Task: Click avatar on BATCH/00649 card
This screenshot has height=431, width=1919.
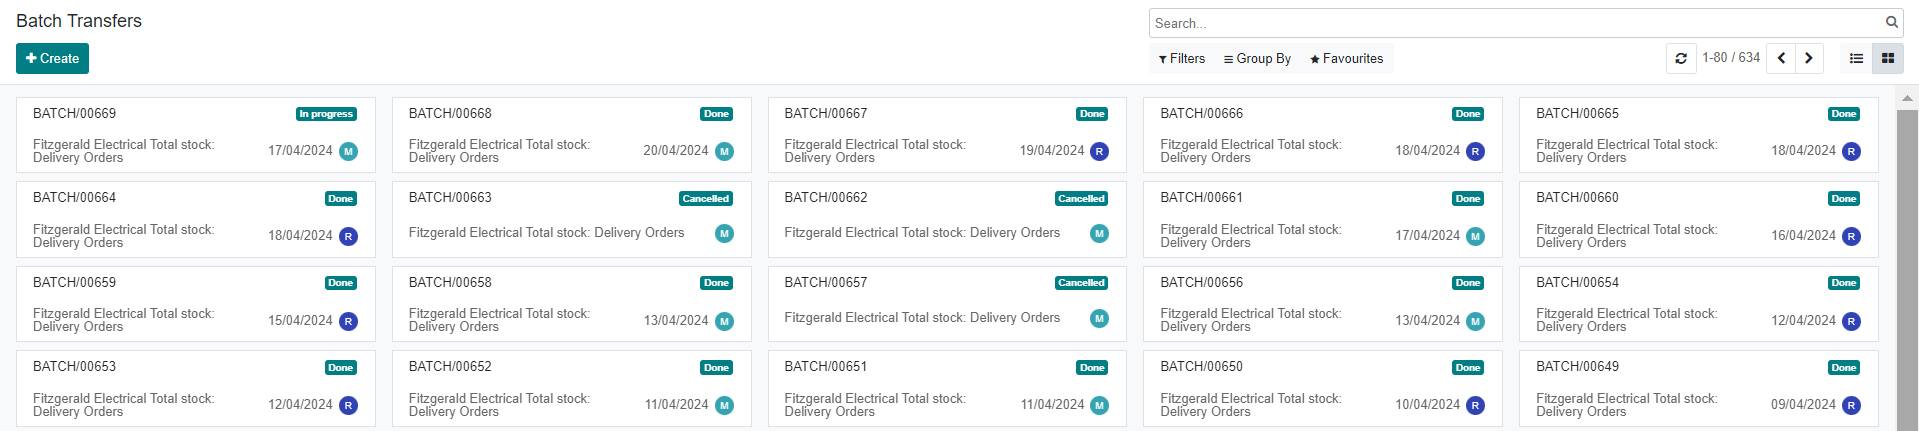Action: tap(1851, 406)
